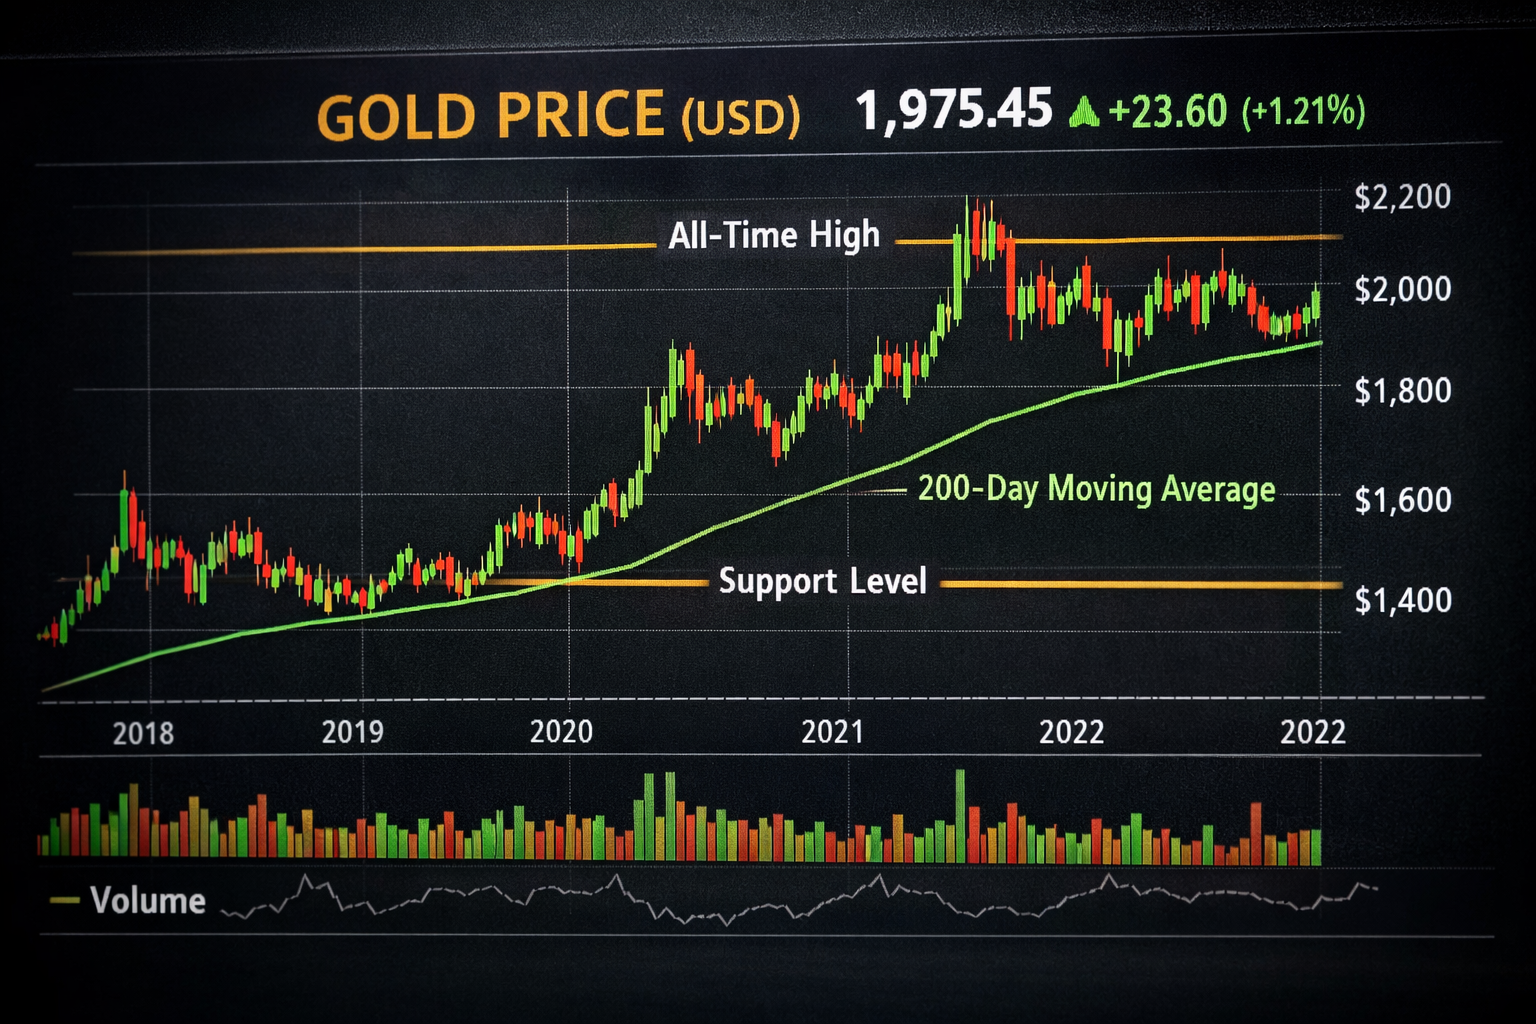
Task: Click the (+1.21%) percentage change
Action: [1302, 111]
